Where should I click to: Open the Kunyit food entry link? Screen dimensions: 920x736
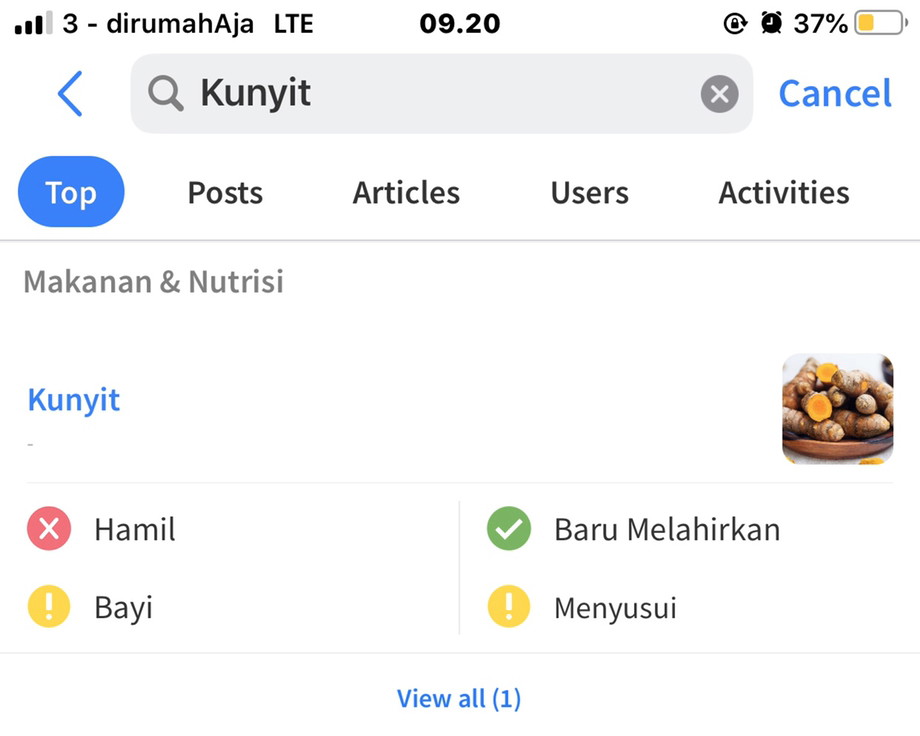click(74, 400)
